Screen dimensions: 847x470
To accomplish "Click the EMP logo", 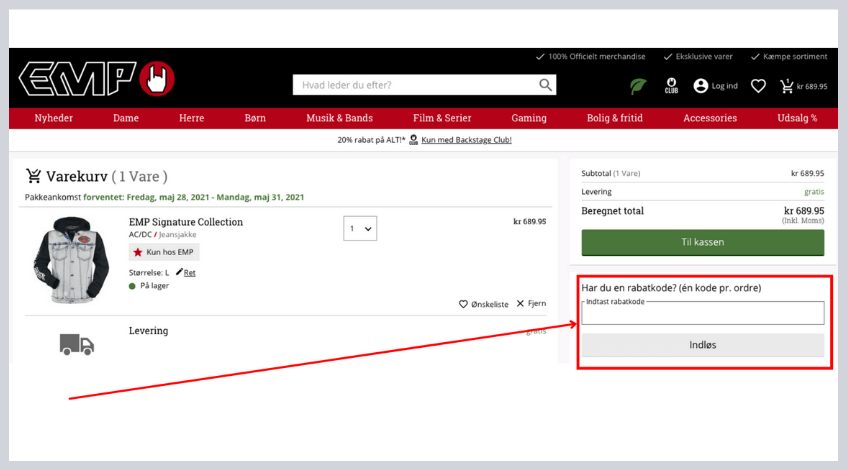I will coord(97,78).
